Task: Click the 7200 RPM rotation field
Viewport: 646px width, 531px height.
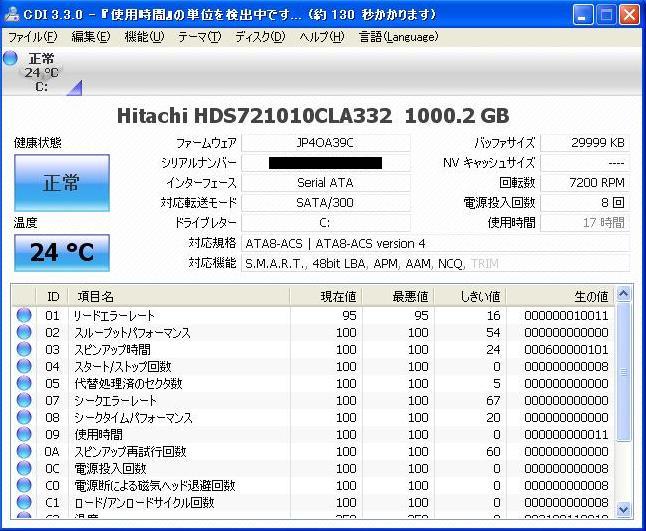Action: tap(585, 182)
